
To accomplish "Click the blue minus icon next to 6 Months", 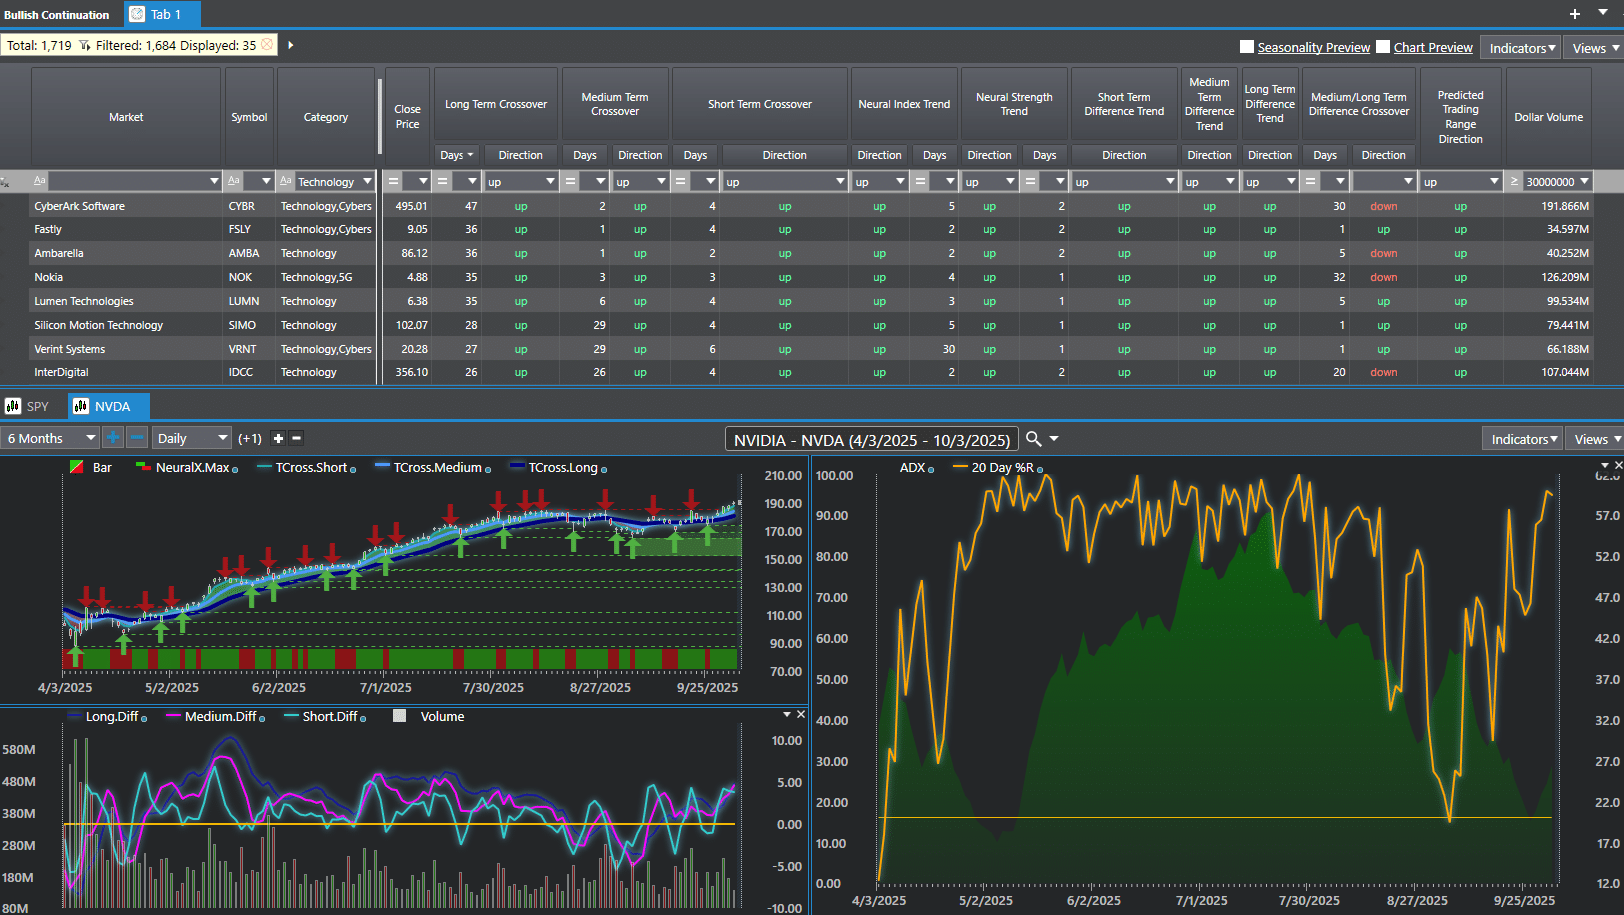I will 137,438.
